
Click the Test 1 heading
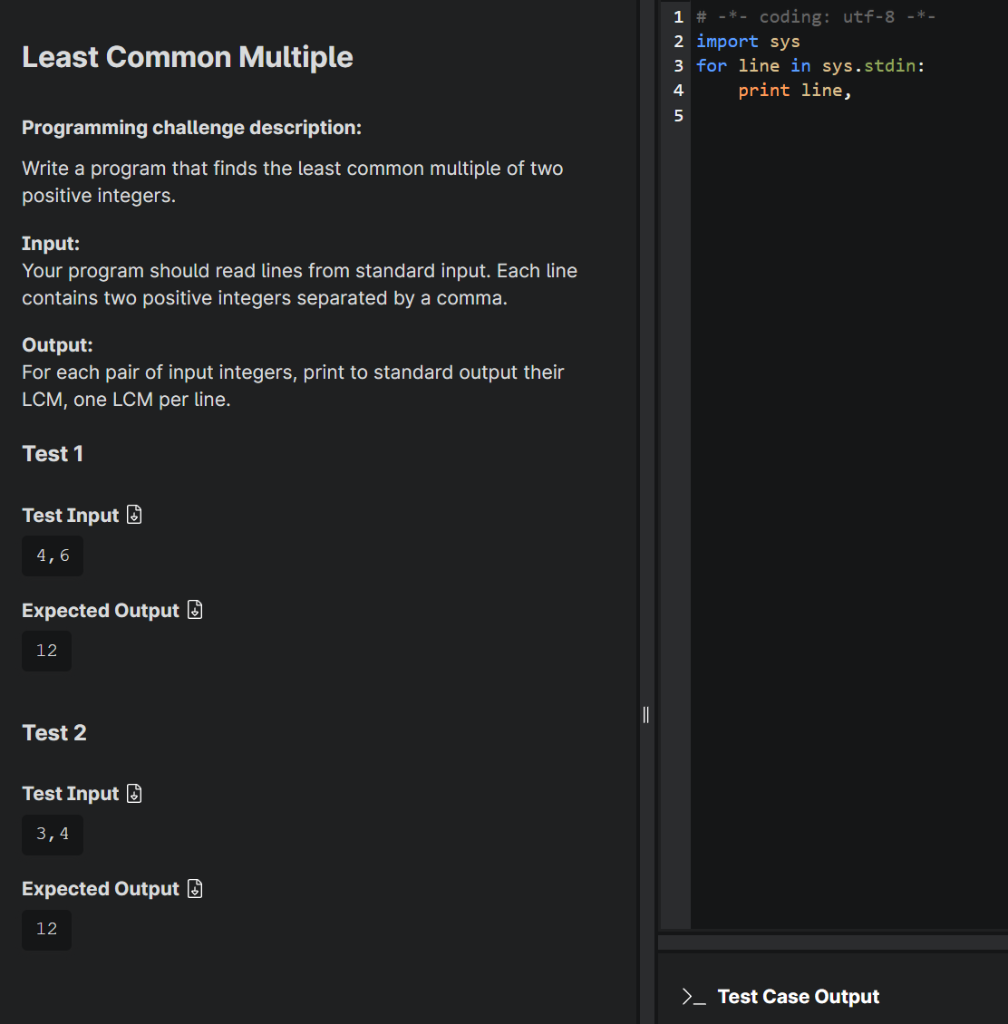click(52, 453)
